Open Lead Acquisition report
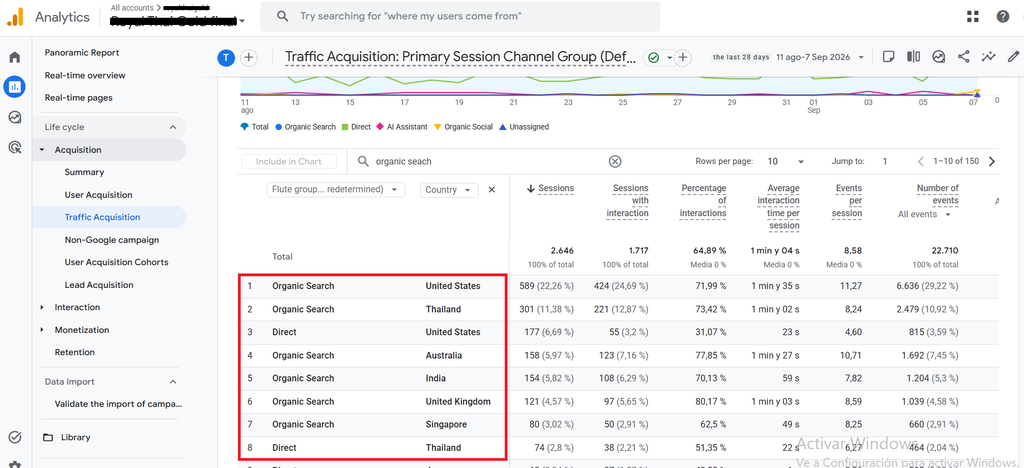Screen dimensions: 1024x468 click(99, 285)
